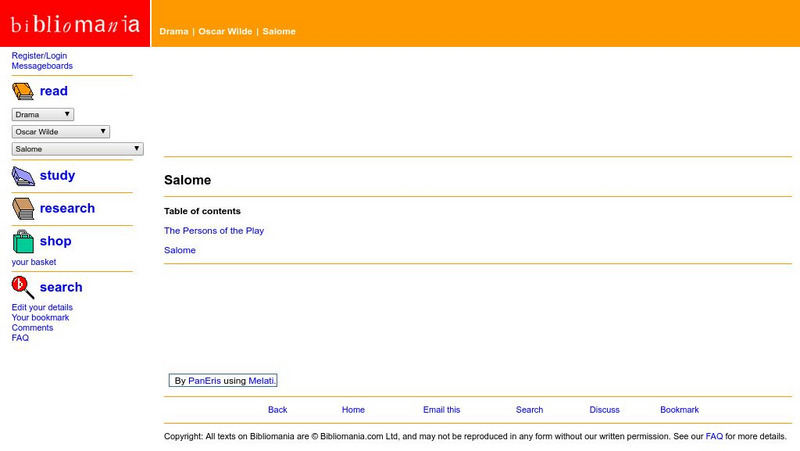
Task: Click the Salome page heading
Action: (x=187, y=180)
